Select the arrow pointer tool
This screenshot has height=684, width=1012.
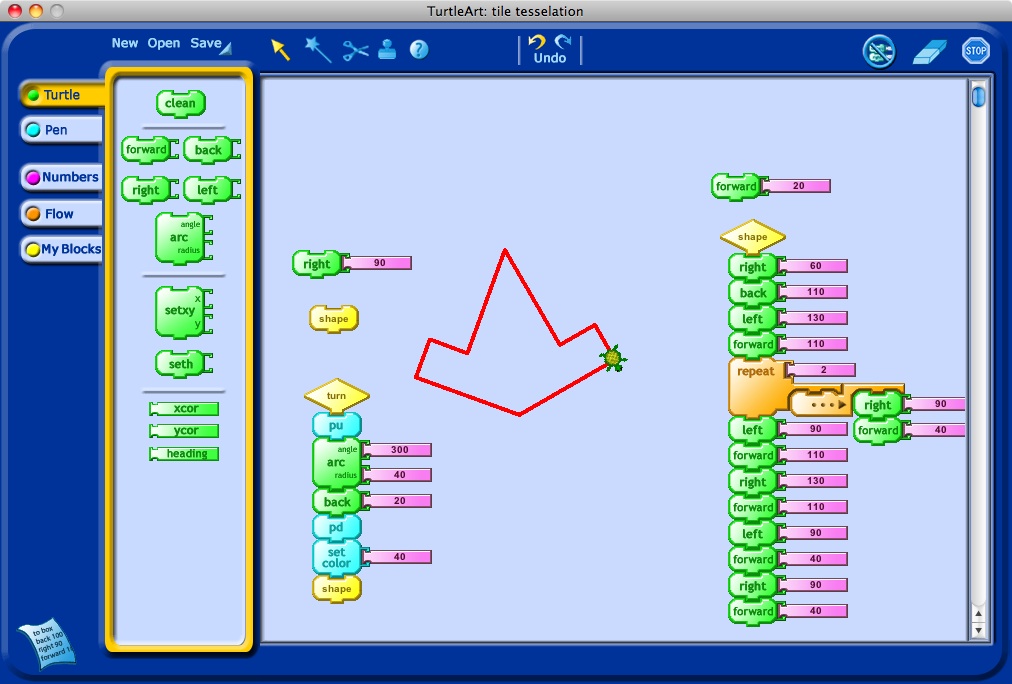click(x=281, y=50)
